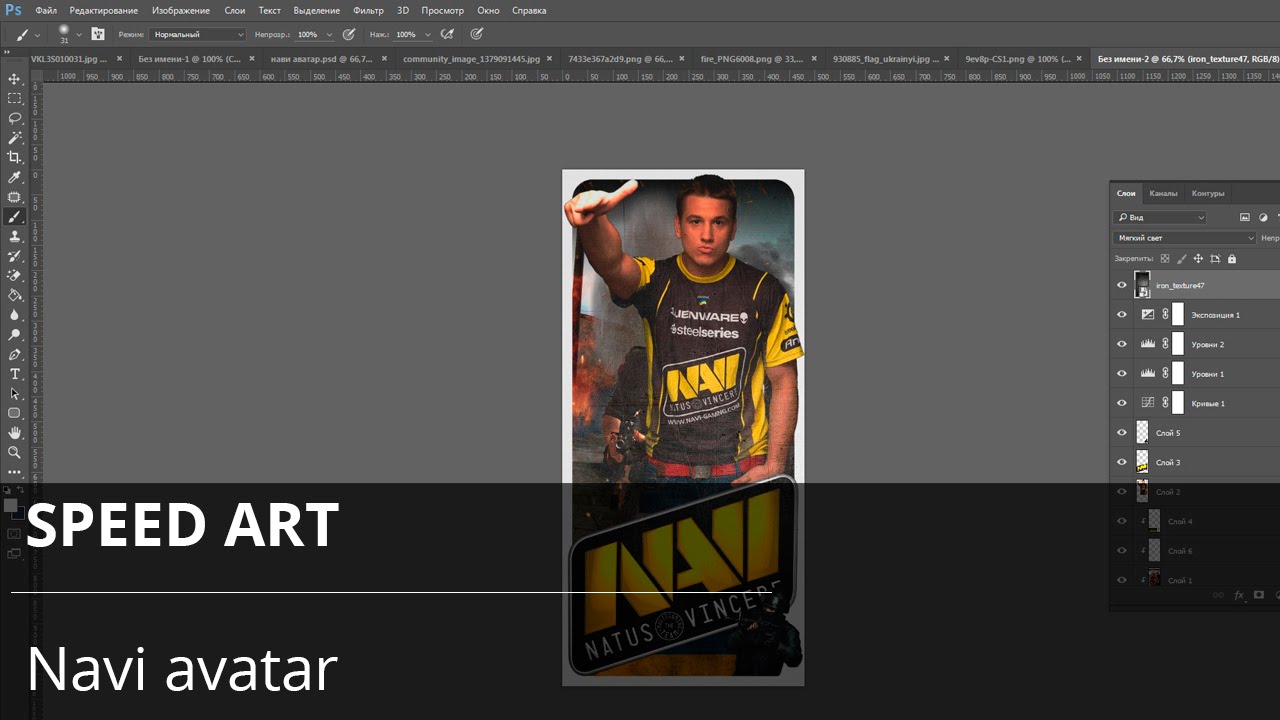Hide the iron_texture47 layer

(1121, 285)
